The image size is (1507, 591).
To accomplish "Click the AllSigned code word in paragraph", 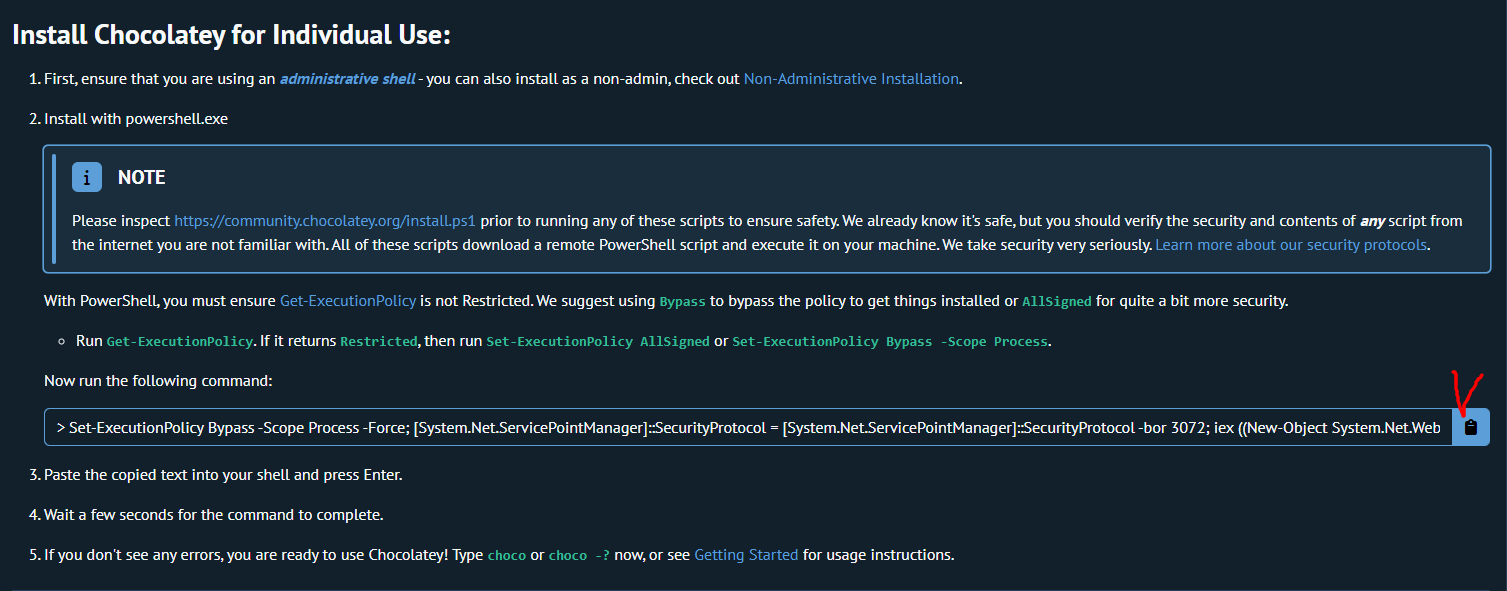I will 1057,301.
